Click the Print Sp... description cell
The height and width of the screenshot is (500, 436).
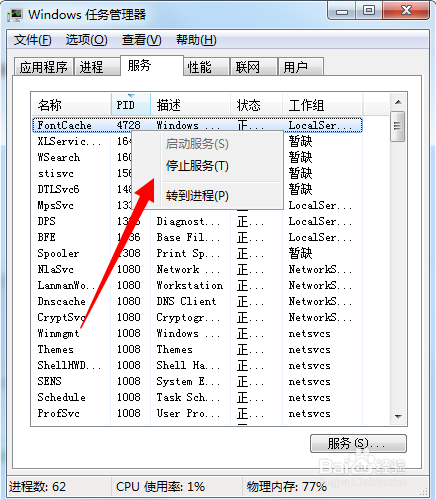tap(188, 253)
